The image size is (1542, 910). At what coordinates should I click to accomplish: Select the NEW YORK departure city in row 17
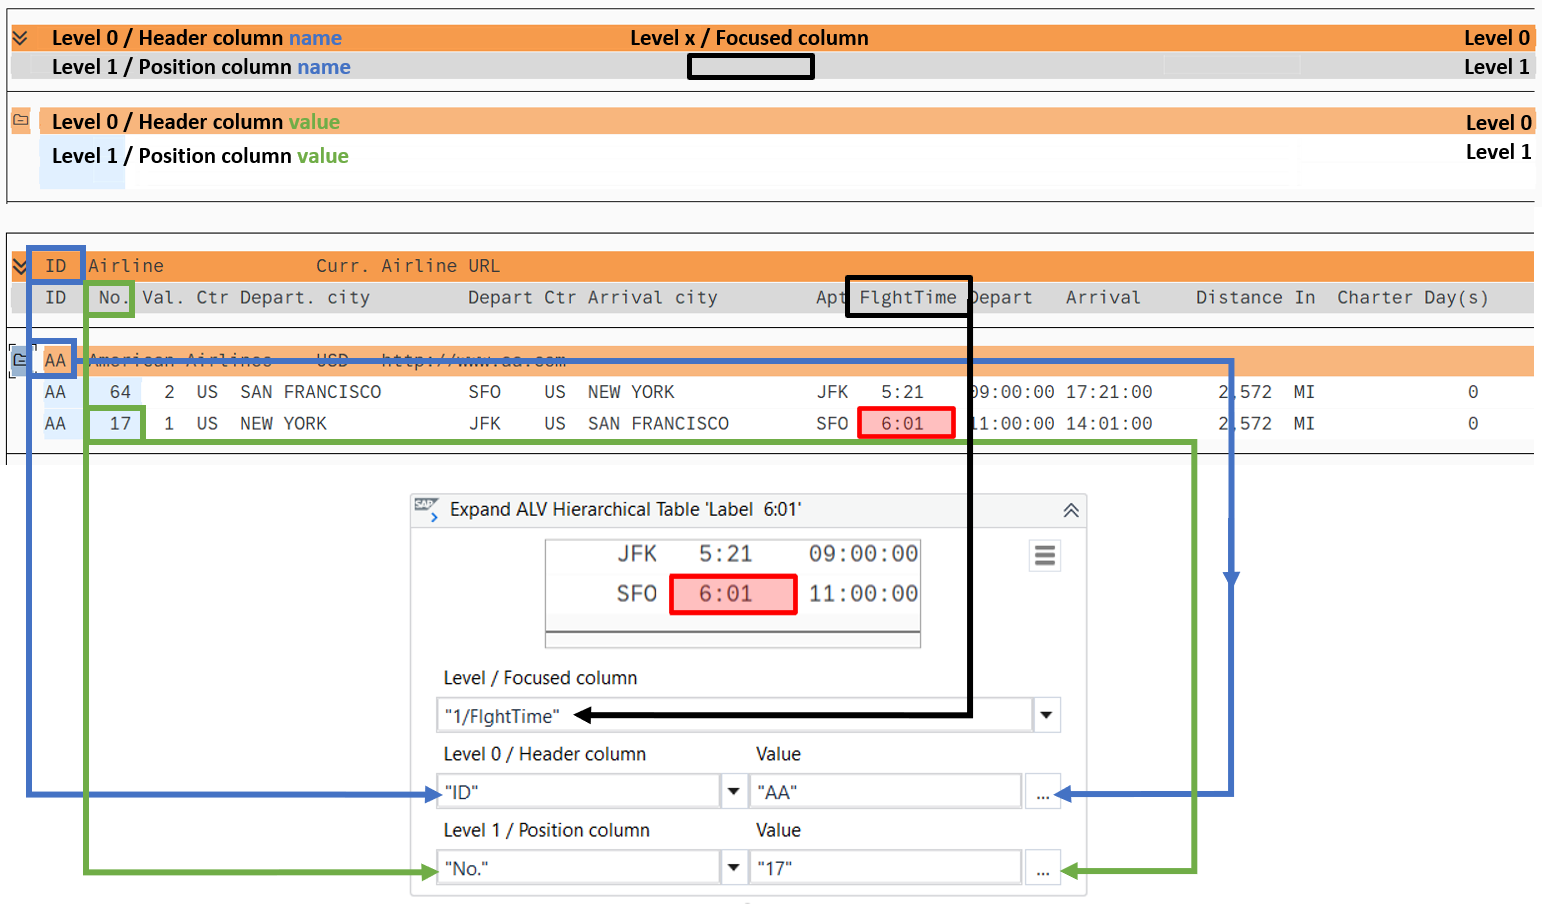click(284, 423)
